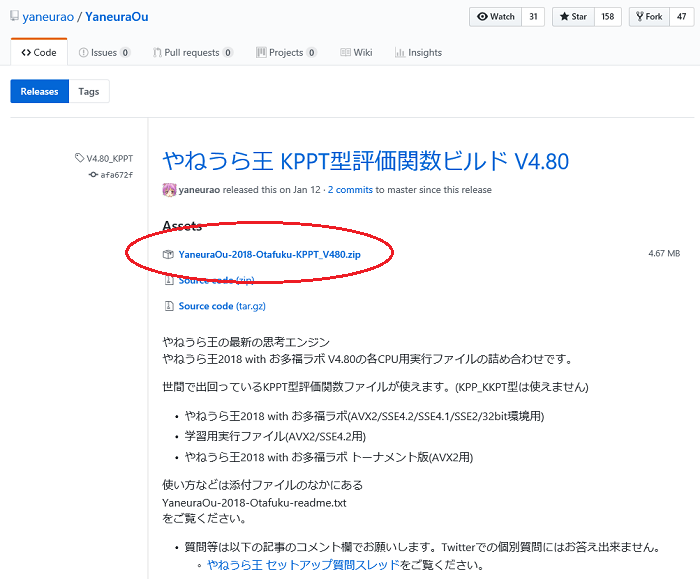Click the Wiki book icon
This screenshot has height=579, width=700.
click(x=346, y=52)
